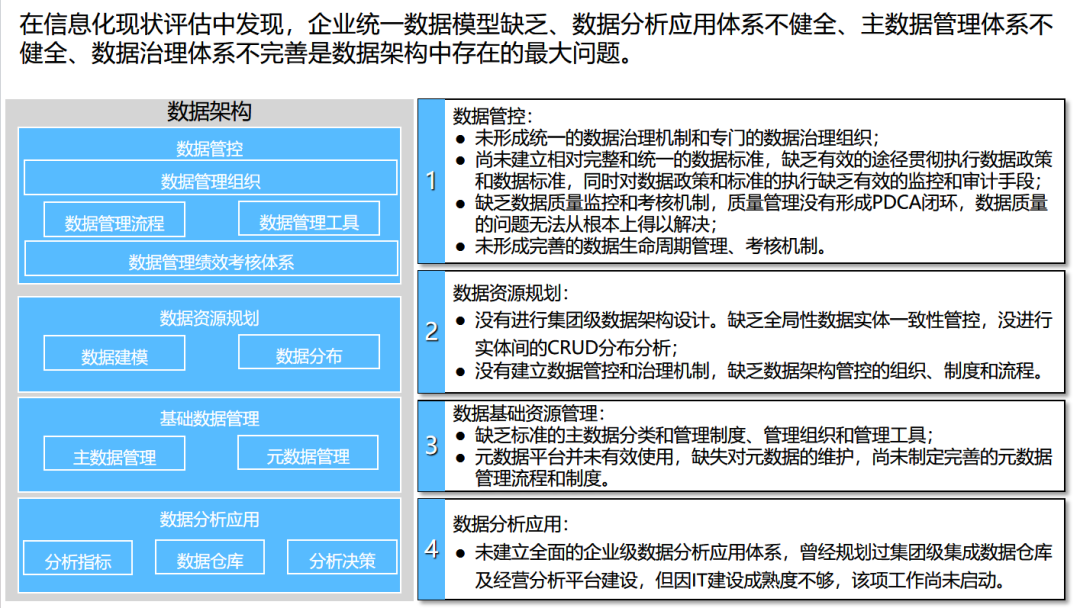The height and width of the screenshot is (608, 1080).
Task: Click the number 2 badge
Action: click(x=431, y=332)
